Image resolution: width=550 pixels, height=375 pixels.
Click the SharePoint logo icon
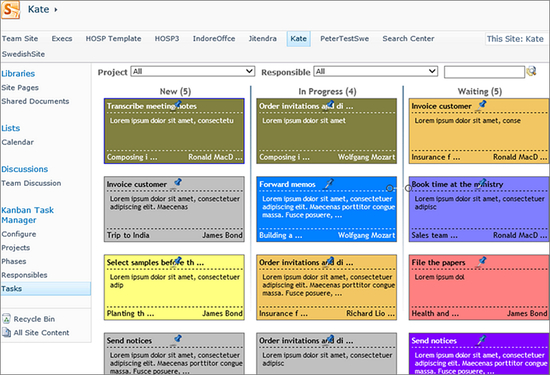(x=10, y=9)
